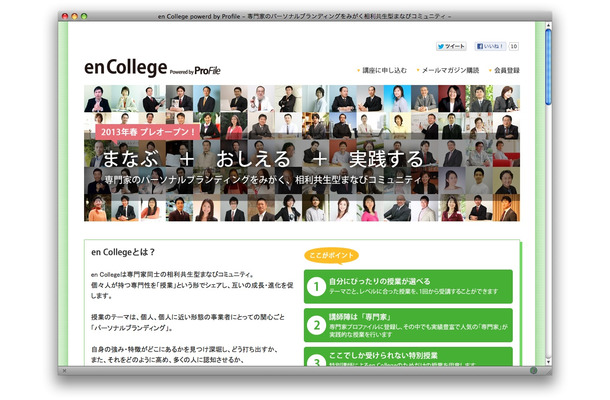
Task: Click the Powered by ProFile logo
Action: click(195, 71)
